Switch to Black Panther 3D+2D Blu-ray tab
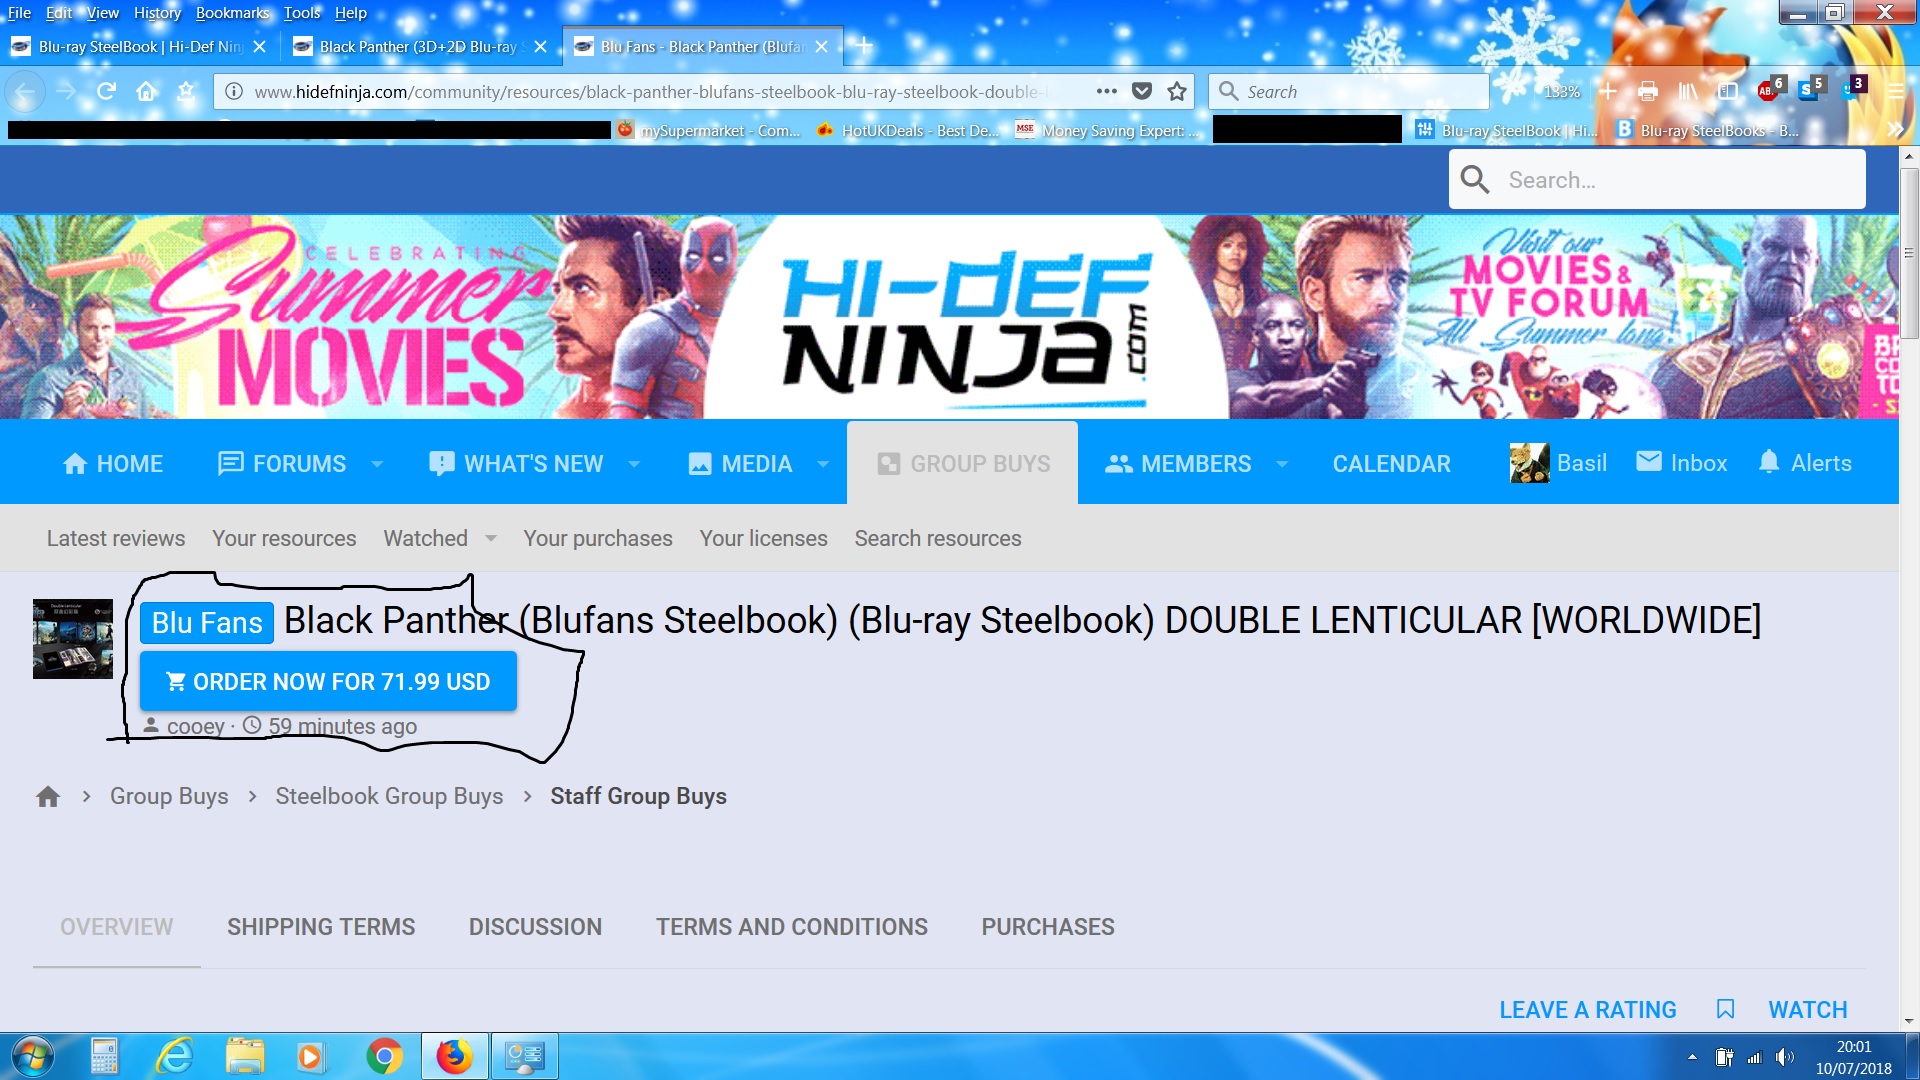 [x=418, y=46]
